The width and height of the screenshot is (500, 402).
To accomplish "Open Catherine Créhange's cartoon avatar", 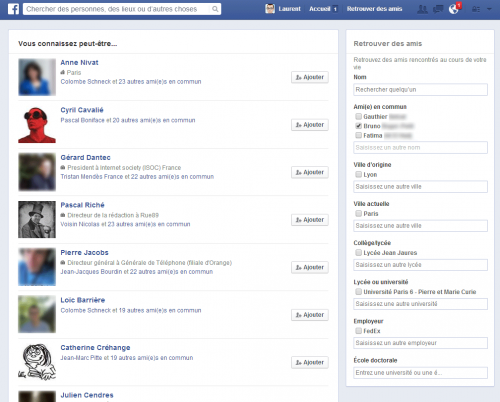I will [x=37, y=362].
